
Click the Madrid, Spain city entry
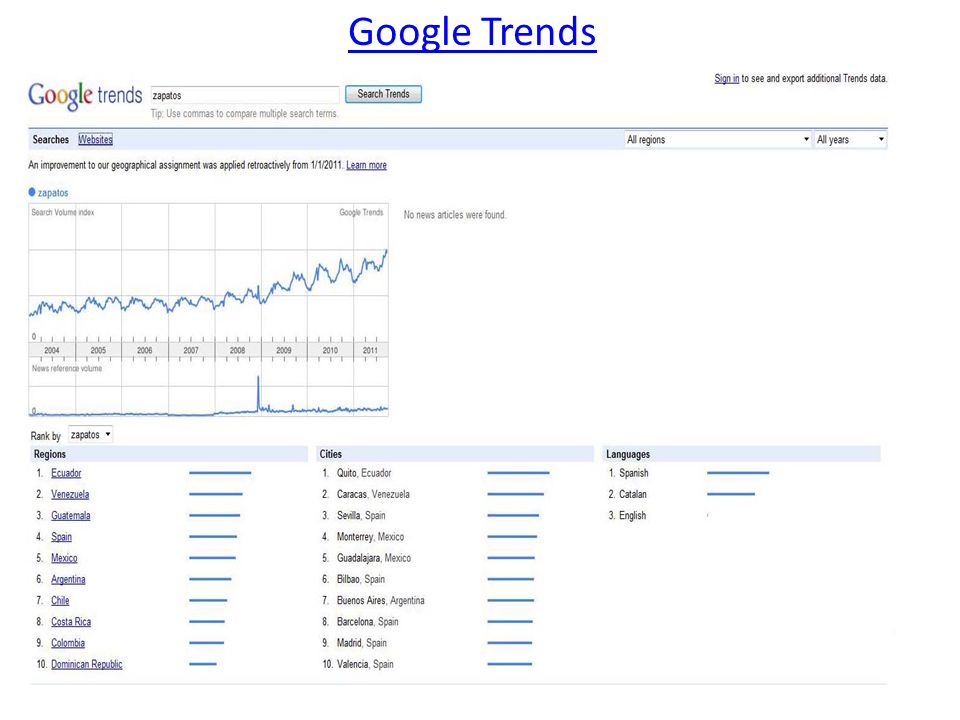[362, 643]
